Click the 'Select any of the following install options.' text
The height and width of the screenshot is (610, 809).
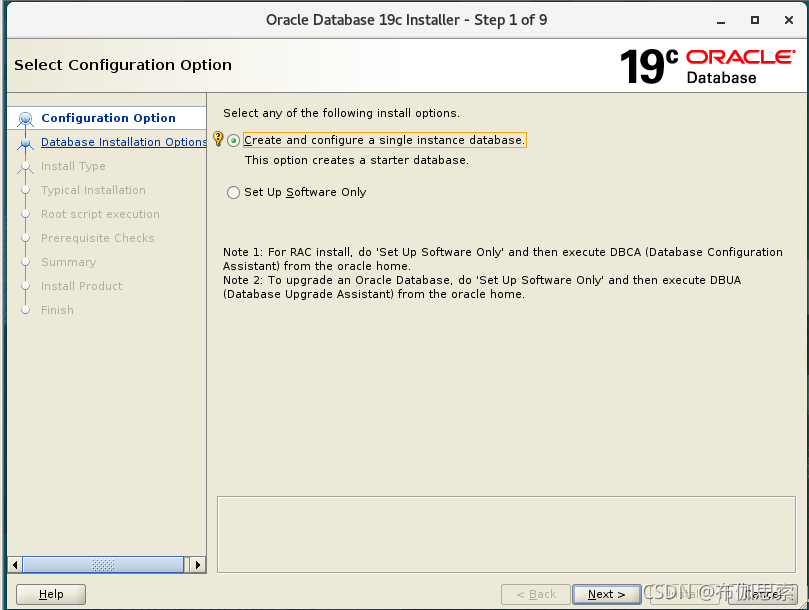341,113
